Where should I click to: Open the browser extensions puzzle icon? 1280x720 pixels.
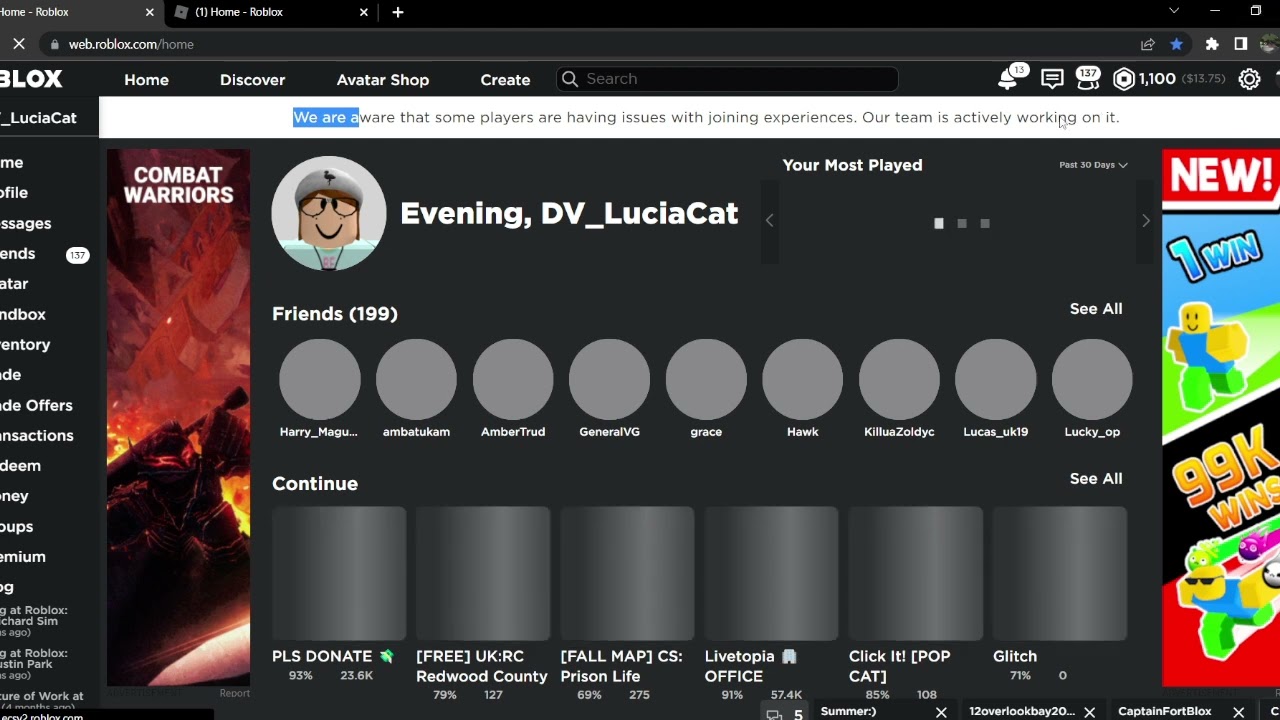point(1212,44)
